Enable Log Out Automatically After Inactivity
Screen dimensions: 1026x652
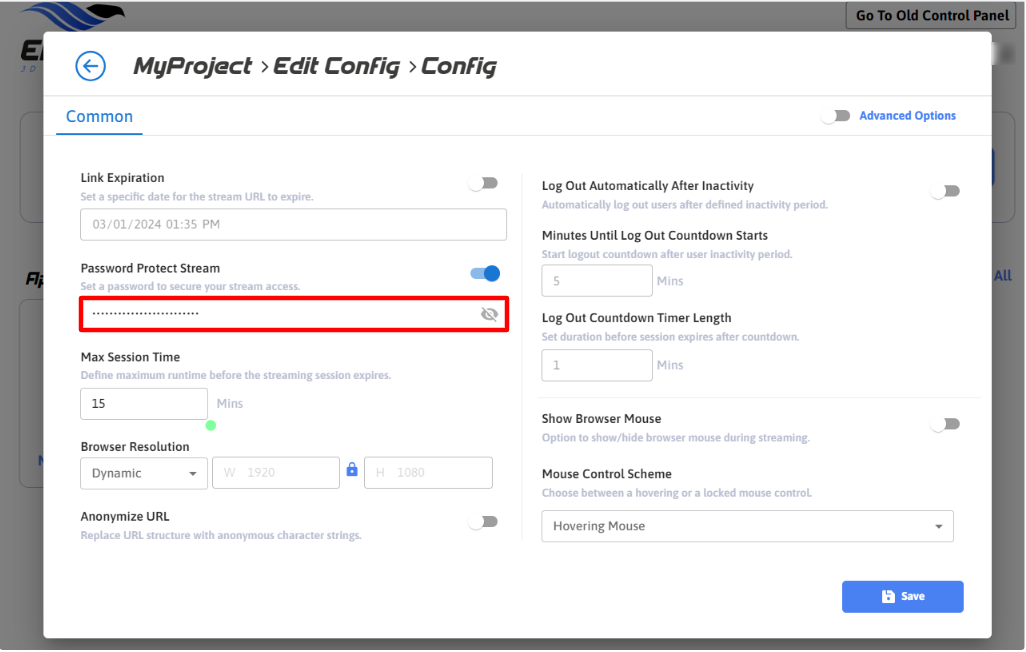tap(945, 191)
